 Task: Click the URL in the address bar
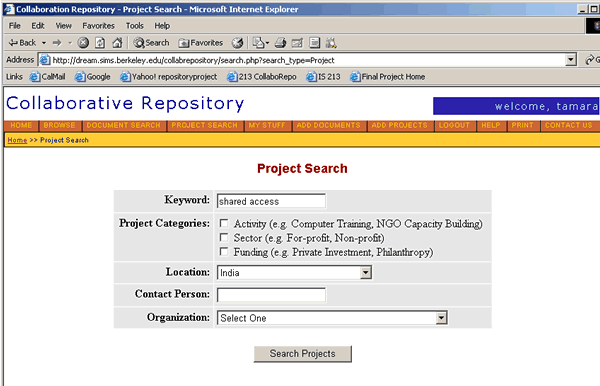coord(193,60)
